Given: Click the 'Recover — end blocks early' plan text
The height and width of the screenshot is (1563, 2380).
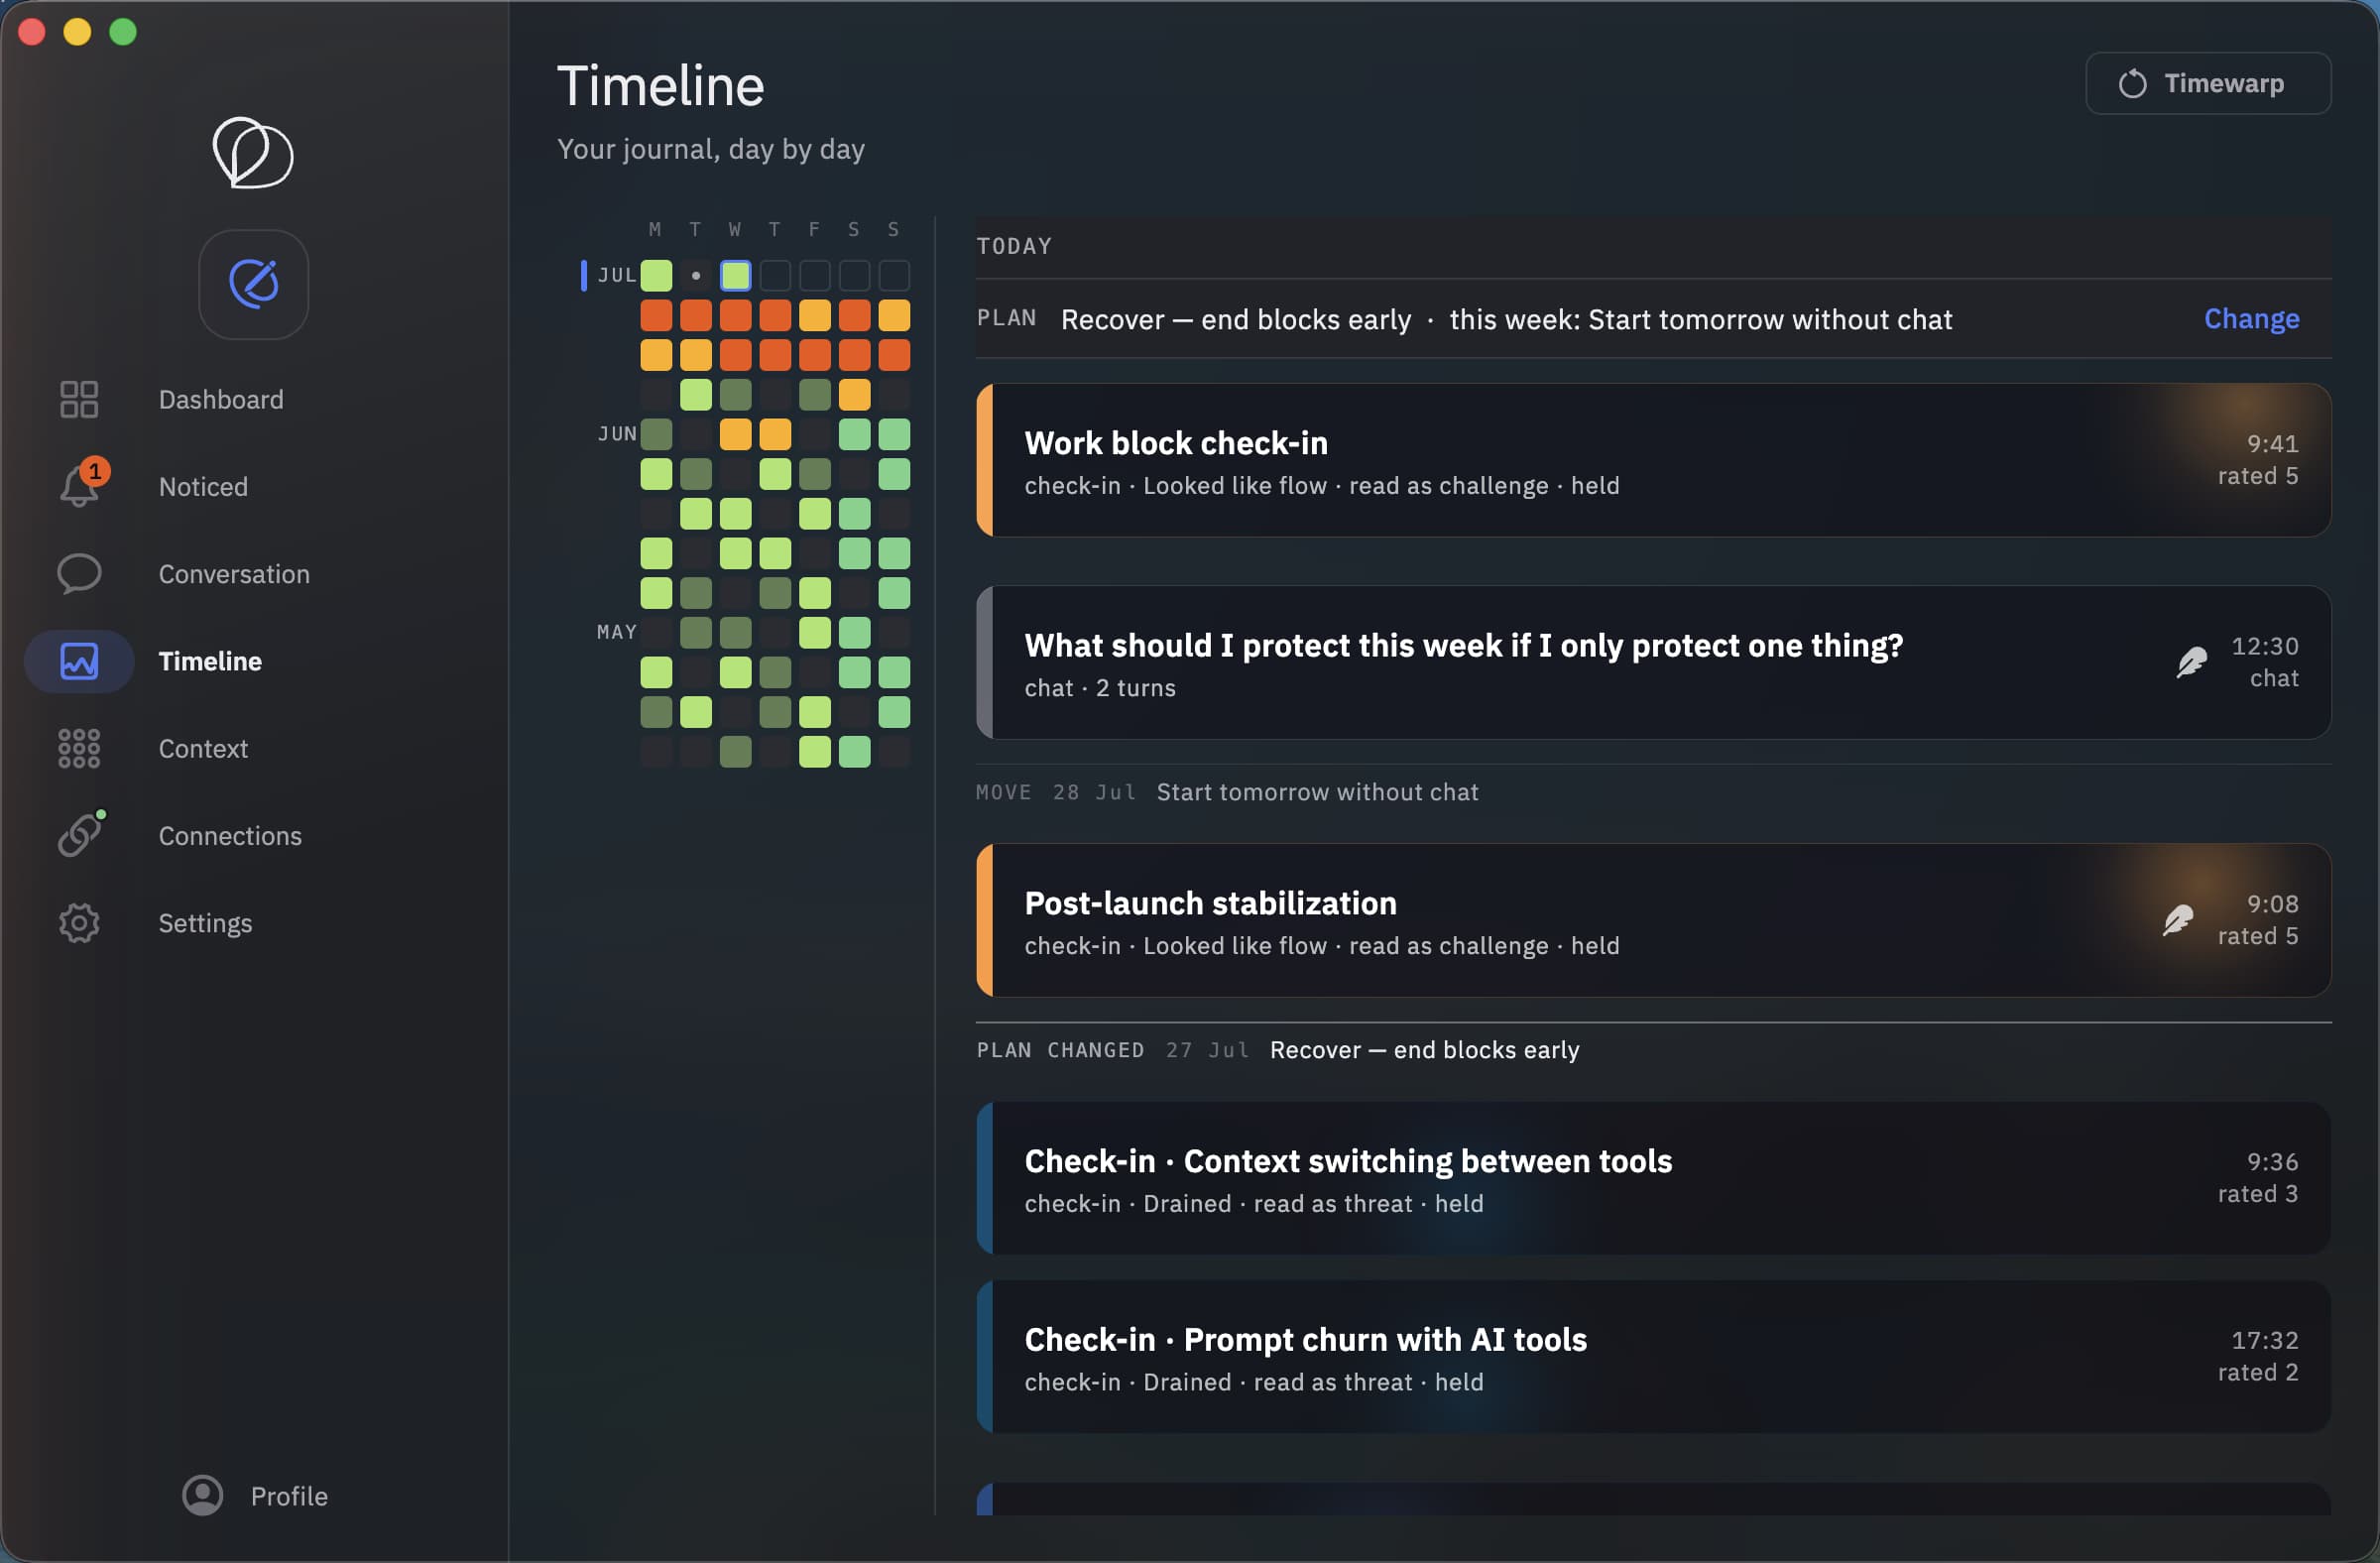Looking at the screenshot, I should (x=1235, y=319).
